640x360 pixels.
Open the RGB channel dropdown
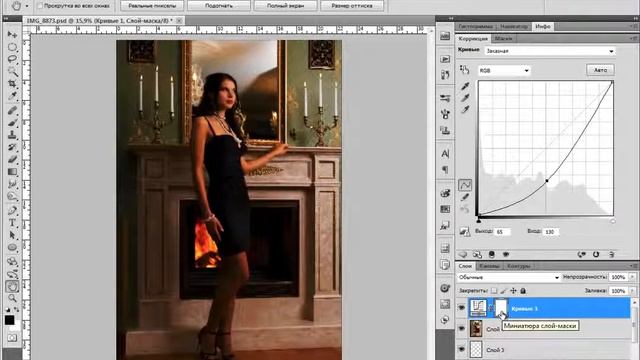[x=504, y=71]
